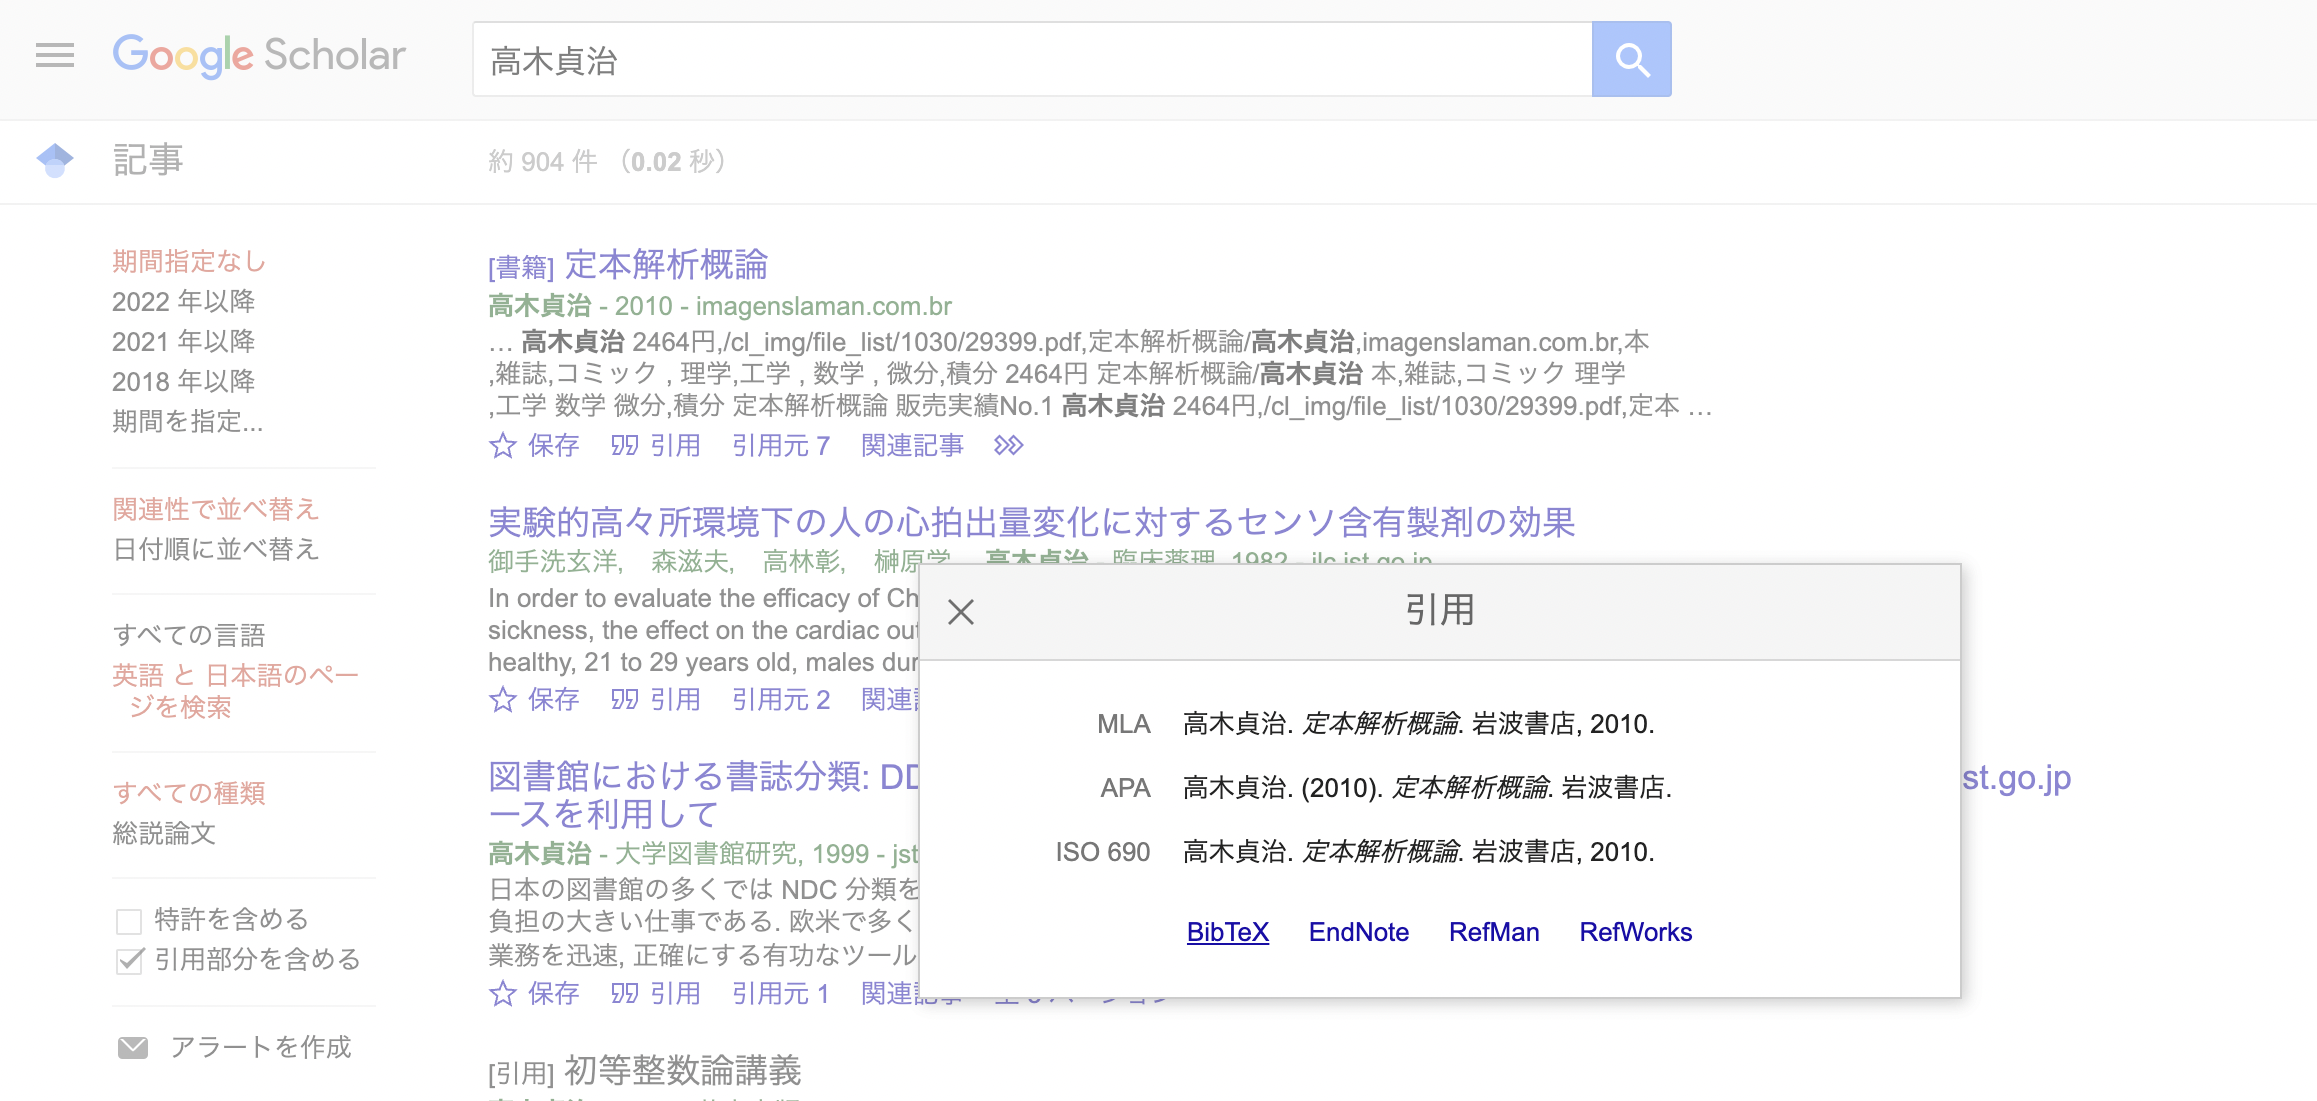Image resolution: width=2317 pixels, height=1101 pixels.
Task: Enable the 特許を含める checkbox
Action: tap(130, 919)
